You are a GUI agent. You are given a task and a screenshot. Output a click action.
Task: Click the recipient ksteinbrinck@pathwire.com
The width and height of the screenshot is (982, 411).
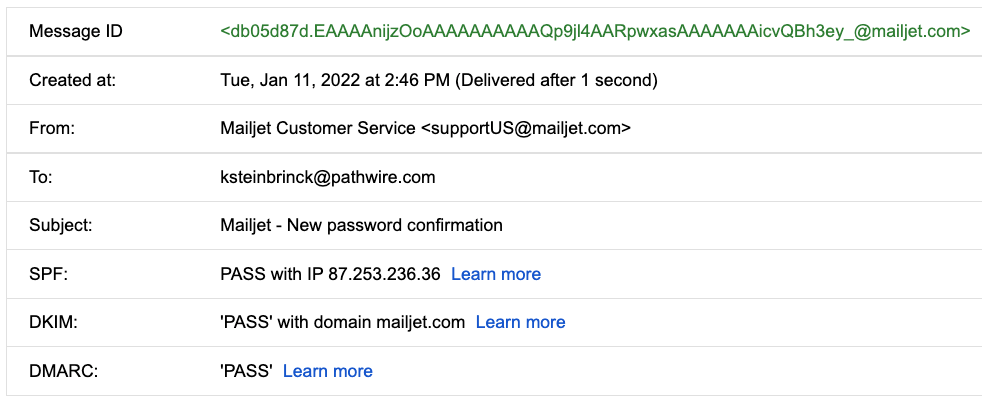328,177
